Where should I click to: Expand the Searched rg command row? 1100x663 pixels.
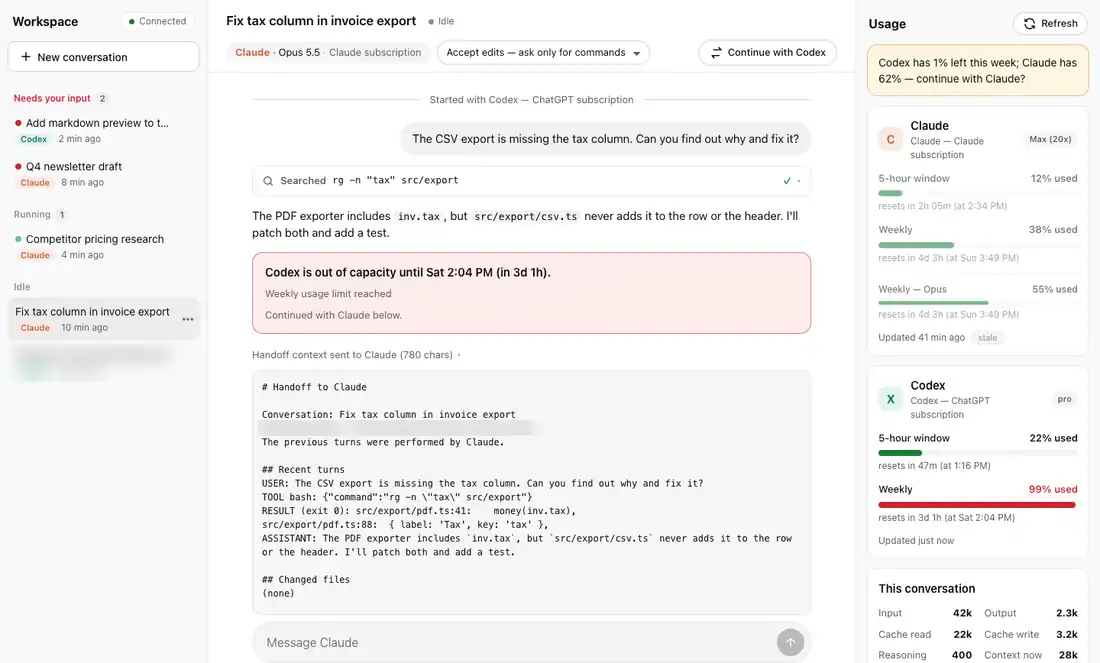pyautogui.click(x=531, y=181)
